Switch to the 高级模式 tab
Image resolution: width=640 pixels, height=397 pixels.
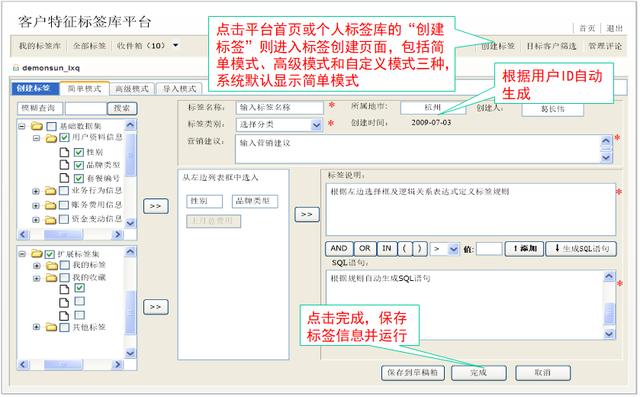coord(132,89)
